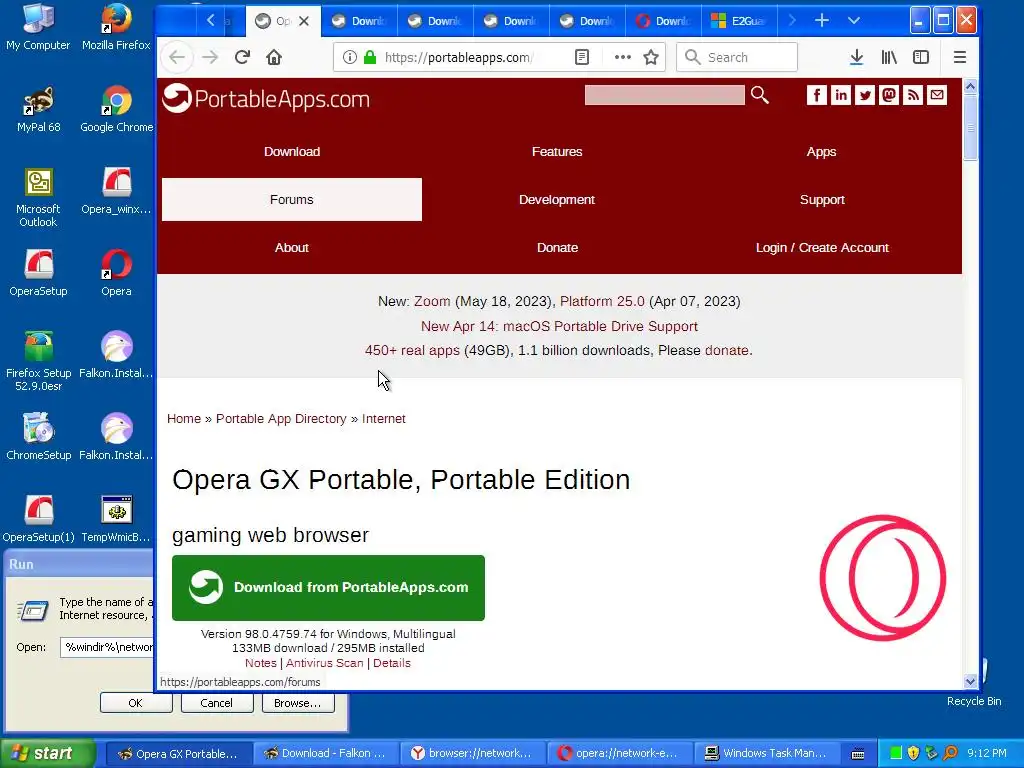The image size is (1024, 768).
Task: Open Firefox hamburger menu
Action: point(959,57)
